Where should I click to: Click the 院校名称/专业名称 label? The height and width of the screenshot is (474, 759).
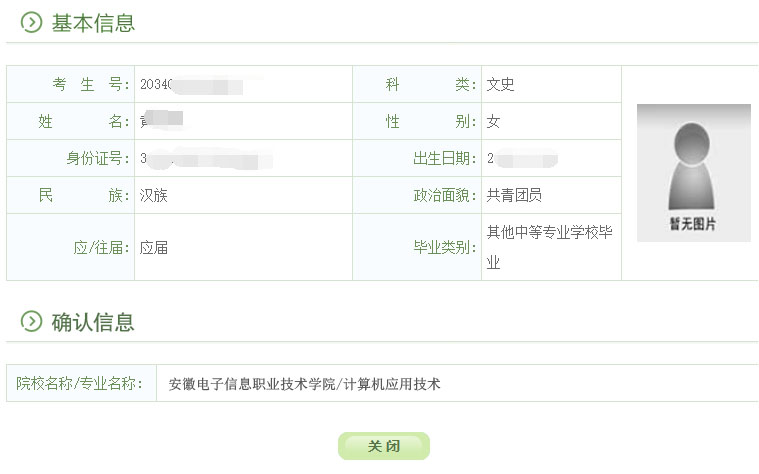pyautogui.click(x=80, y=383)
